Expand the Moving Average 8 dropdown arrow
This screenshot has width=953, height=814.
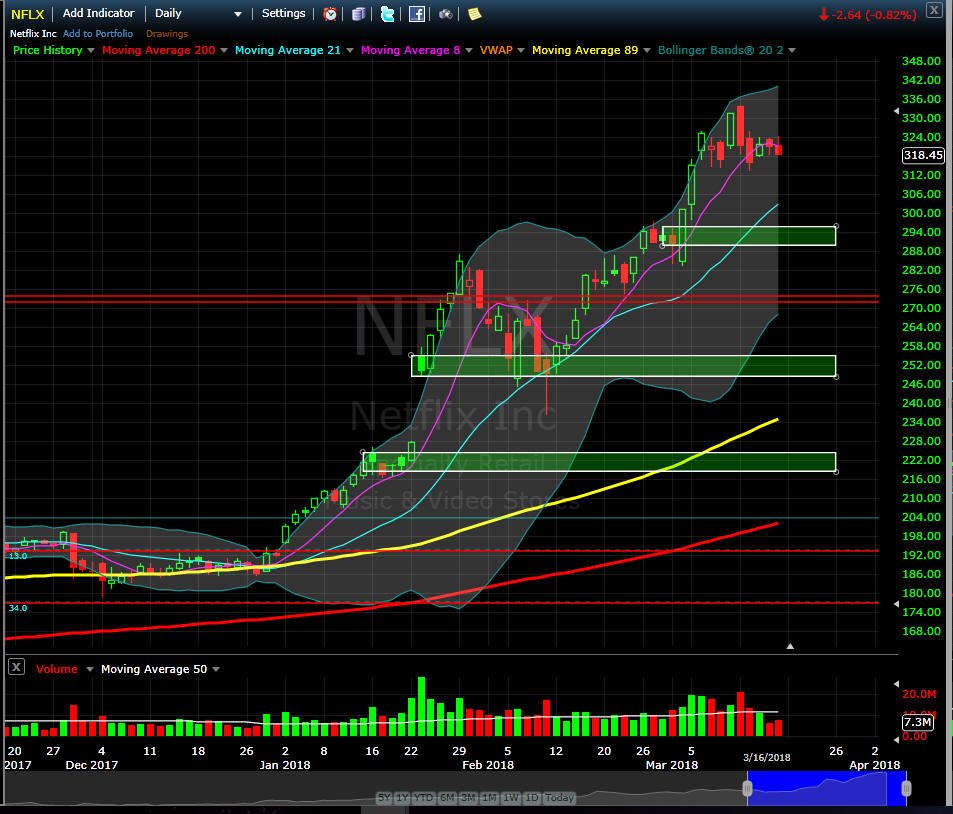(469, 50)
